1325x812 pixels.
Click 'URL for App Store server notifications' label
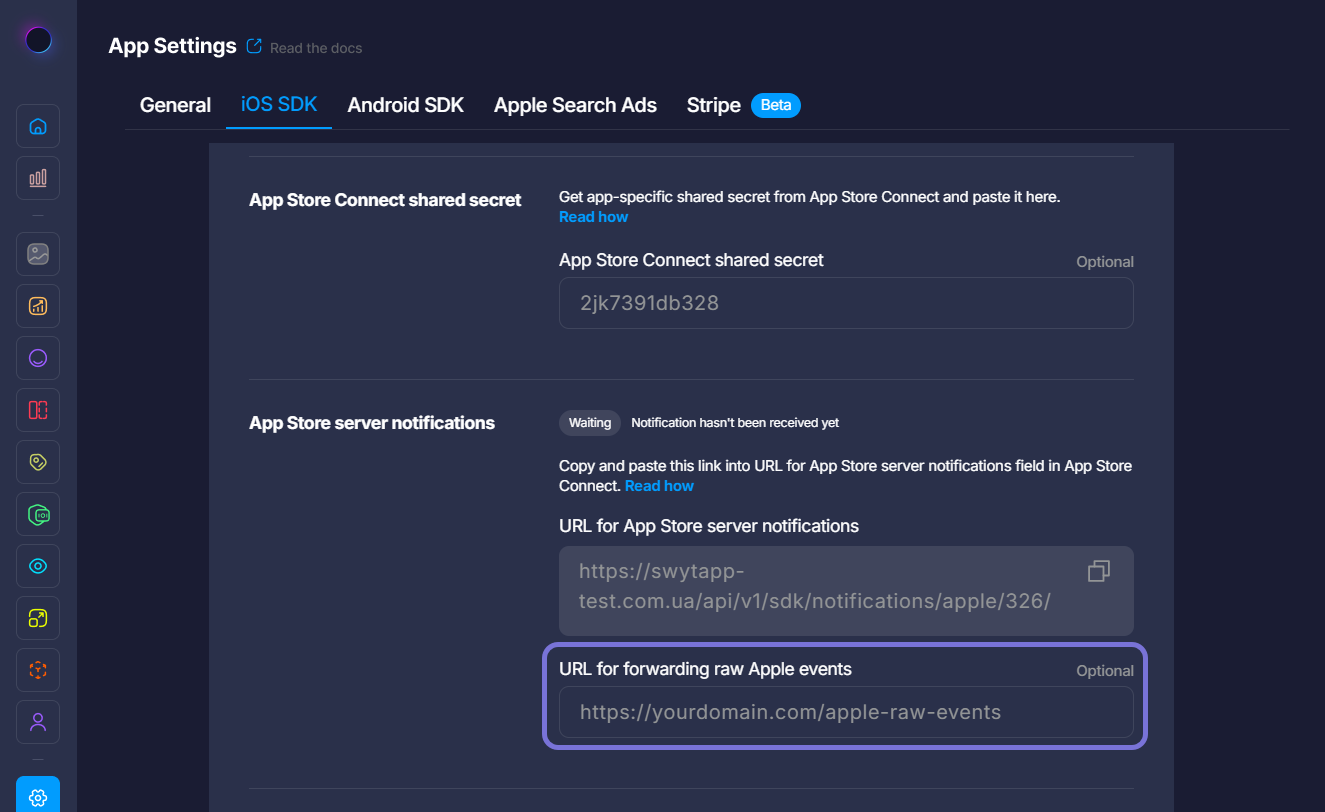[709, 526]
